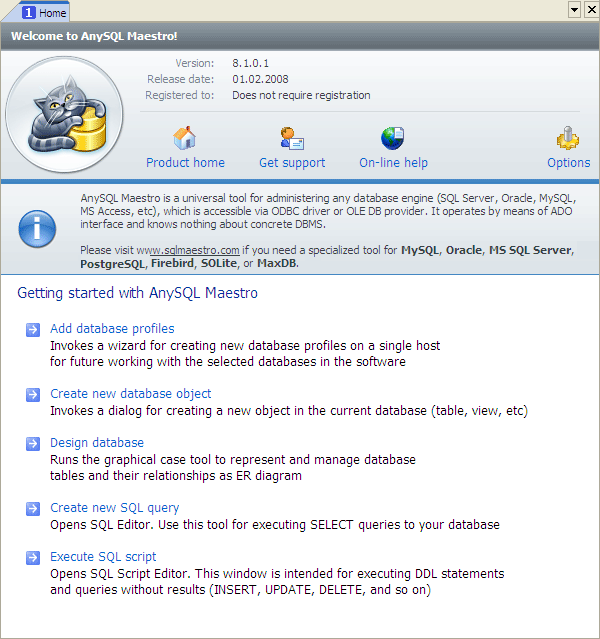
Task: Click the 'Getting started with AnySQL Maestro' heading
Action: tap(137, 293)
